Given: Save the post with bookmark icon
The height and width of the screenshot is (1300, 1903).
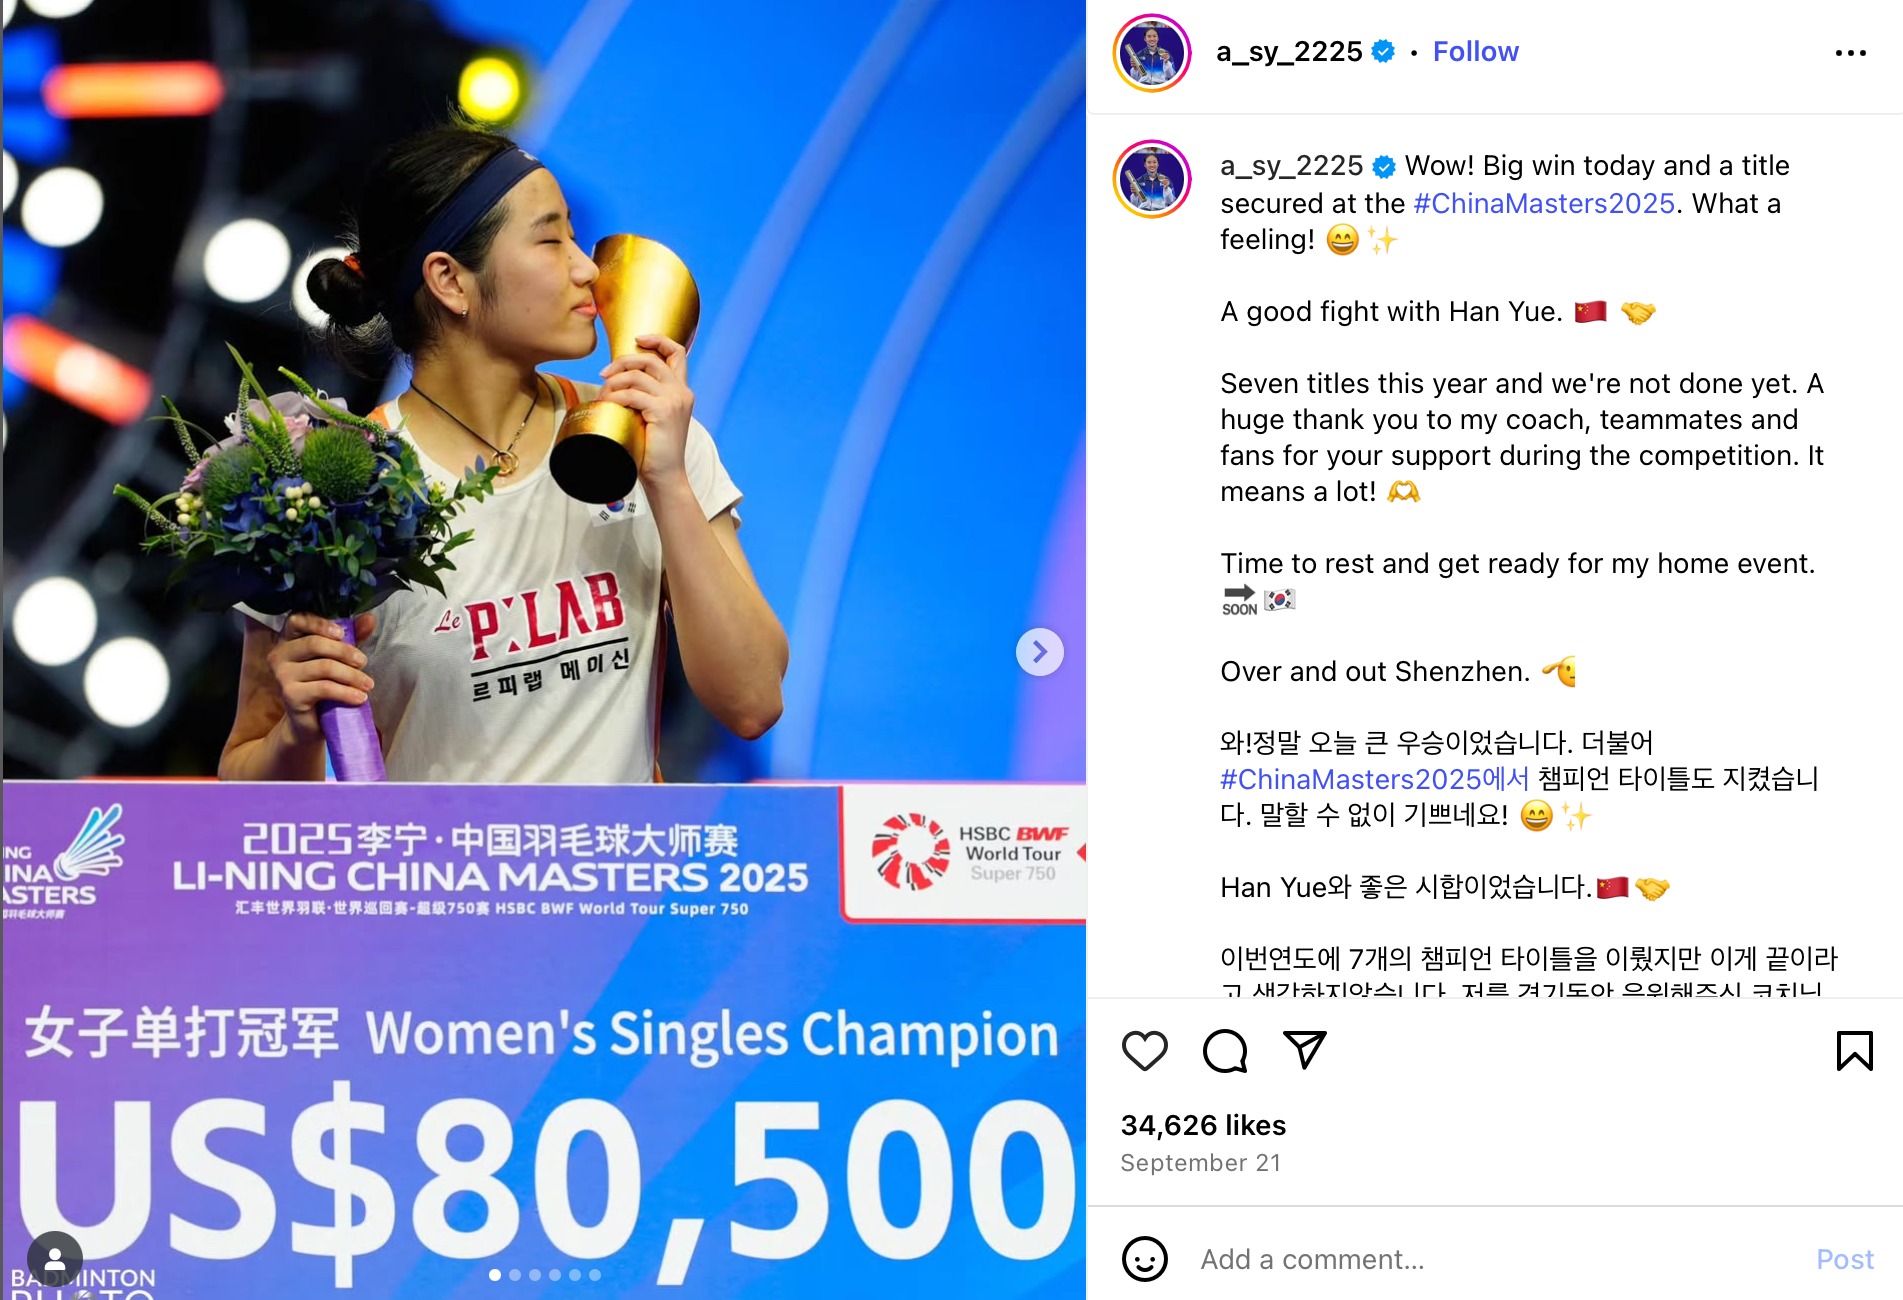Looking at the screenshot, I should (x=1855, y=1051).
